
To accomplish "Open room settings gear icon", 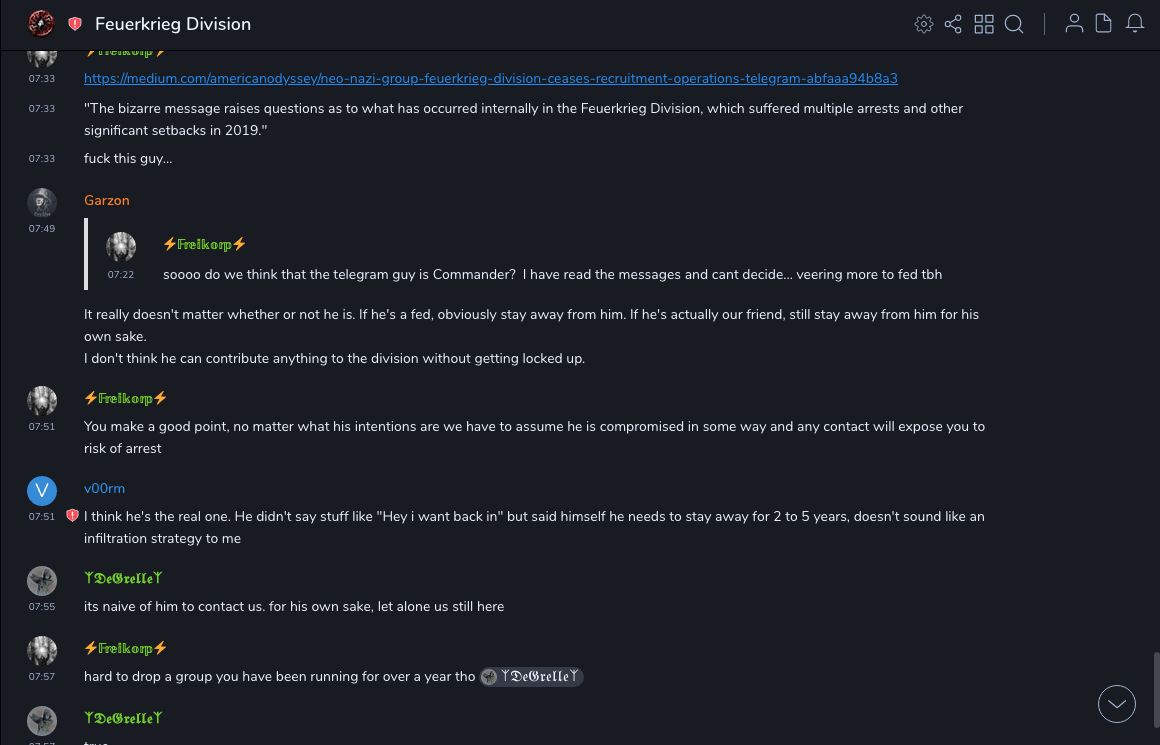I will coord(924,24).
